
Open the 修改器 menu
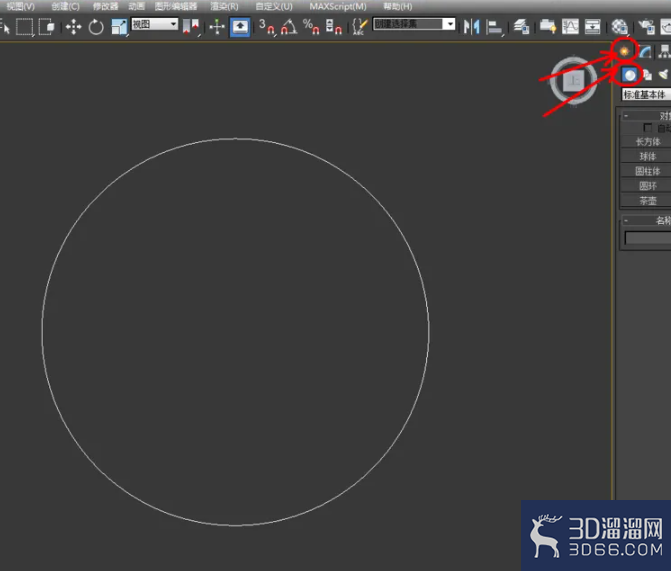pos(105,6)
